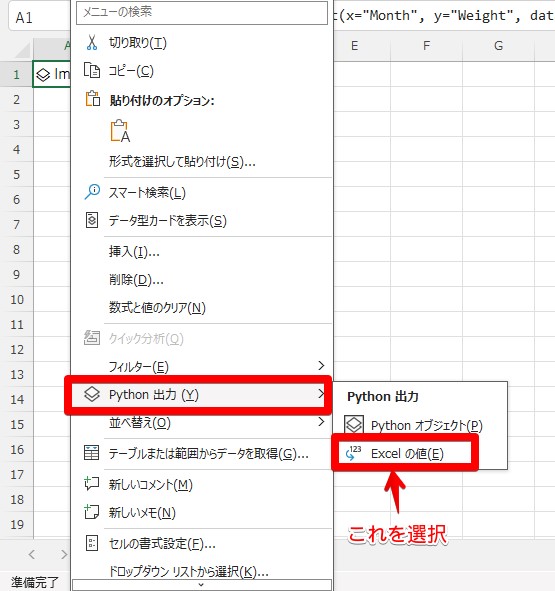Image resolution: width=555 pixels, height=591 pixels.
Task: Select 数式と値のクリア menu entry
Action: [x=157, y=308]
